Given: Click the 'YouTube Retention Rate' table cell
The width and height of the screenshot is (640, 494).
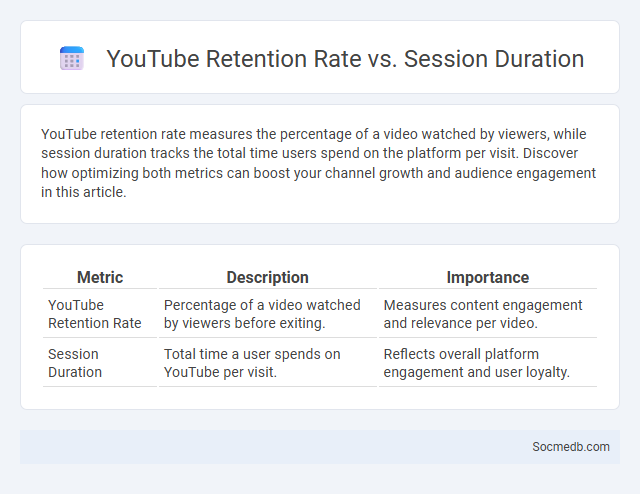Looking at the screenshot, I should tap(100, 314).
